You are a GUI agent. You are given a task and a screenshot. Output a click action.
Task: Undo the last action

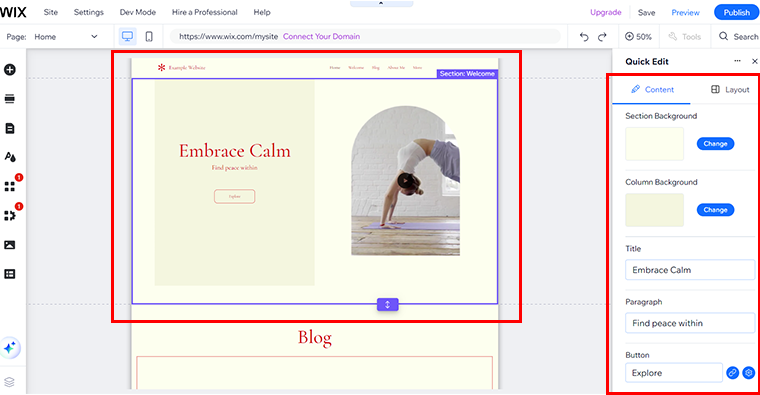[x=584, y=37]
